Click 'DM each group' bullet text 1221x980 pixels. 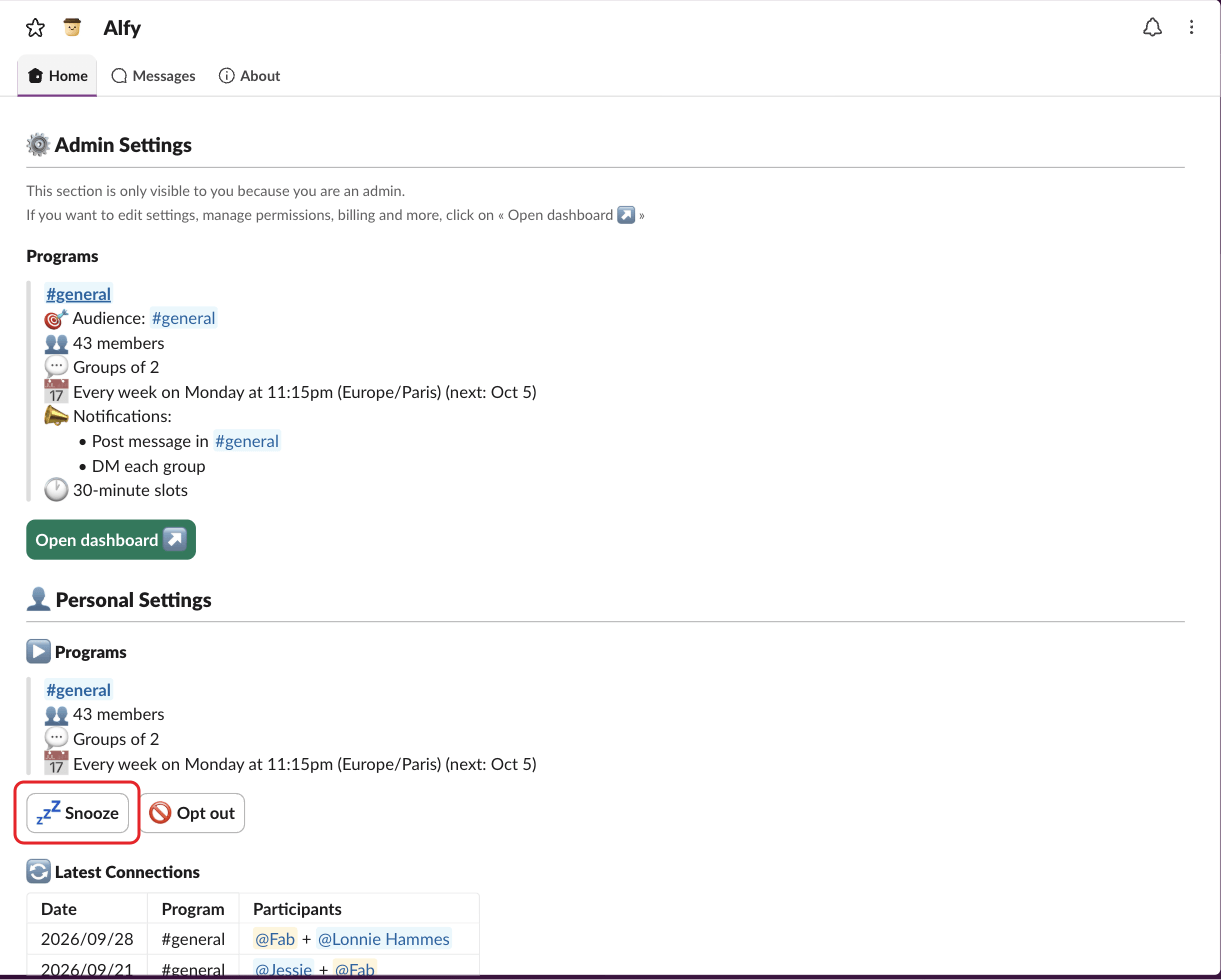[148, 466]
